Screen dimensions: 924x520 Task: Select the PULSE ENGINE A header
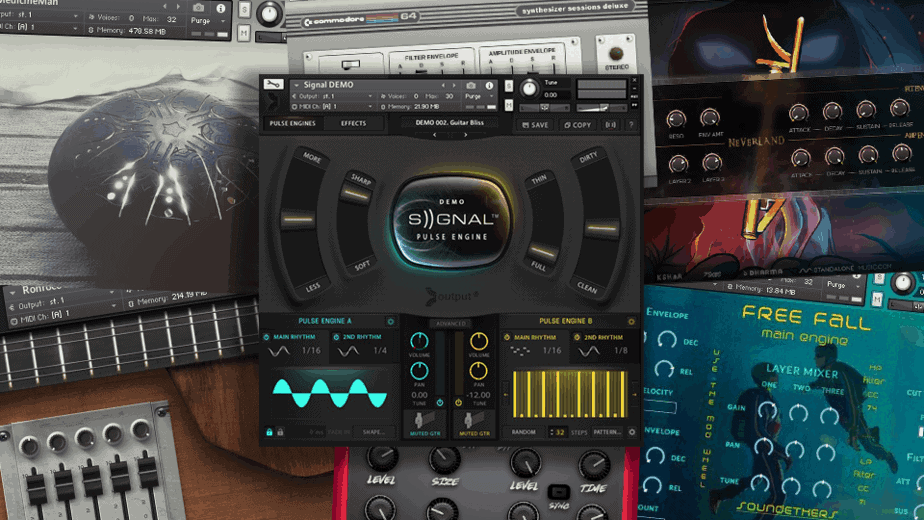coord(325,321)
